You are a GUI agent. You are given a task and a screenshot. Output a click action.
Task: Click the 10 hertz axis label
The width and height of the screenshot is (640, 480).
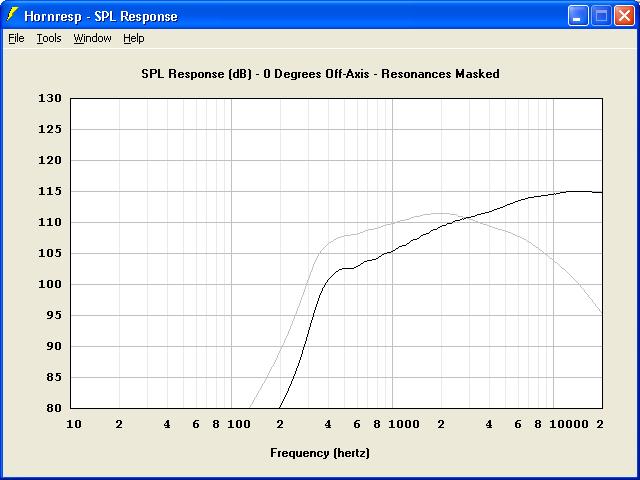click(x=74, y=424)
